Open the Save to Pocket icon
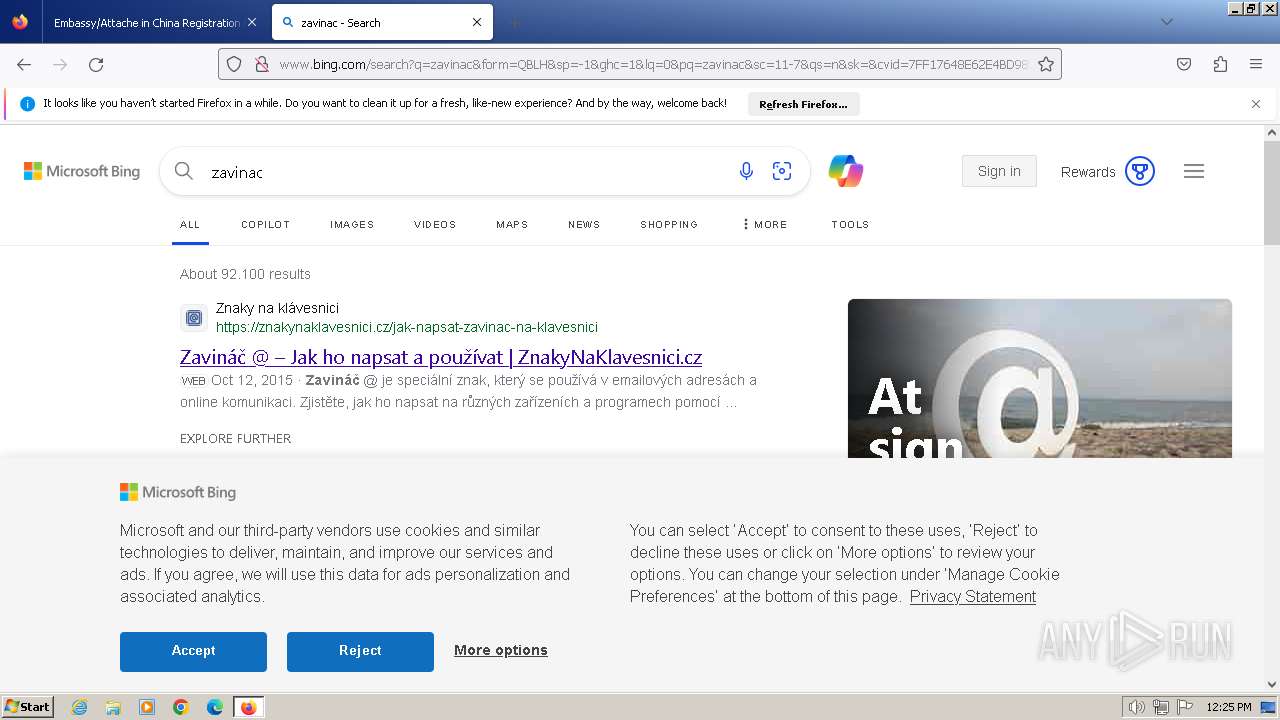 (x=1184, y=64)
